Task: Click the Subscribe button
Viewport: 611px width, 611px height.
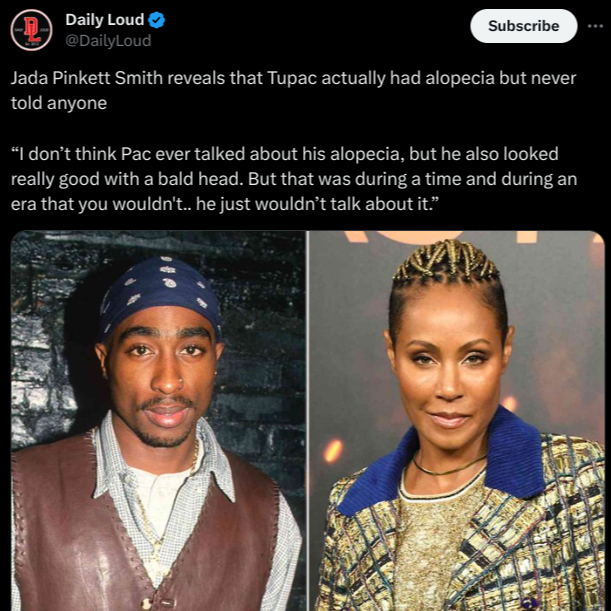Action: click(523, 26)
